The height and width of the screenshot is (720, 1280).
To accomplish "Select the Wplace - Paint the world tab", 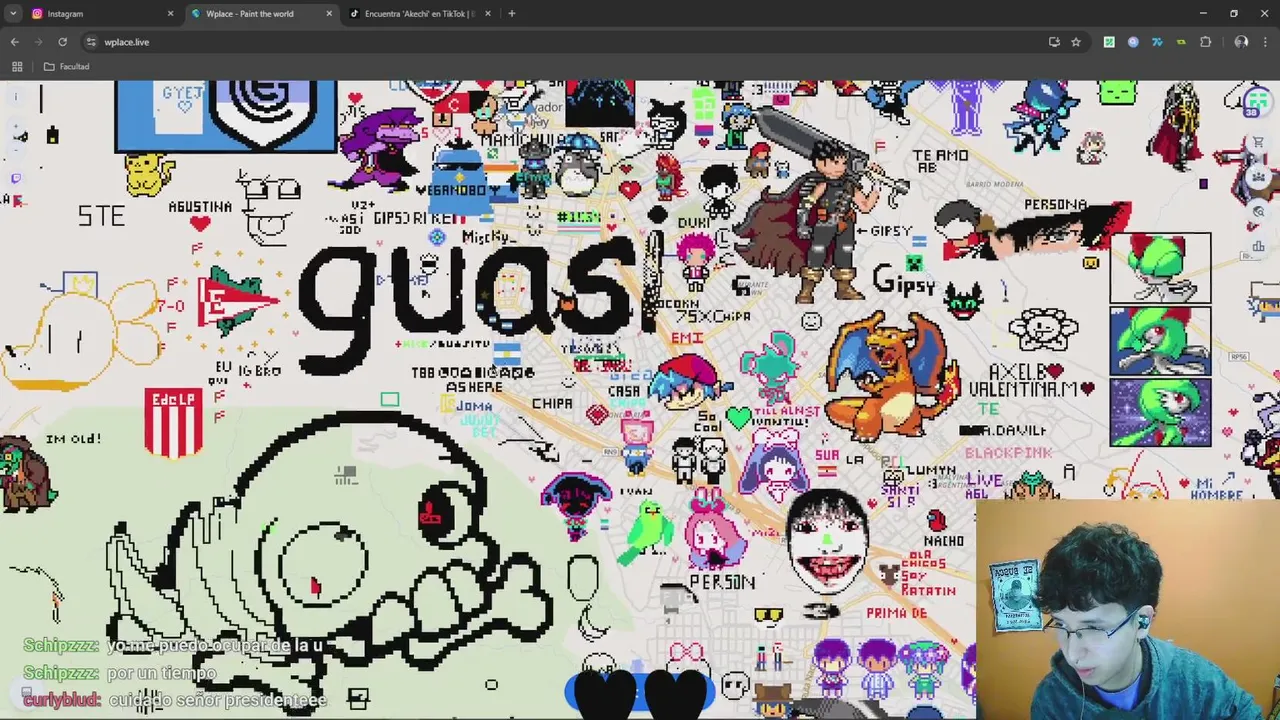I will tap(250, 14).
